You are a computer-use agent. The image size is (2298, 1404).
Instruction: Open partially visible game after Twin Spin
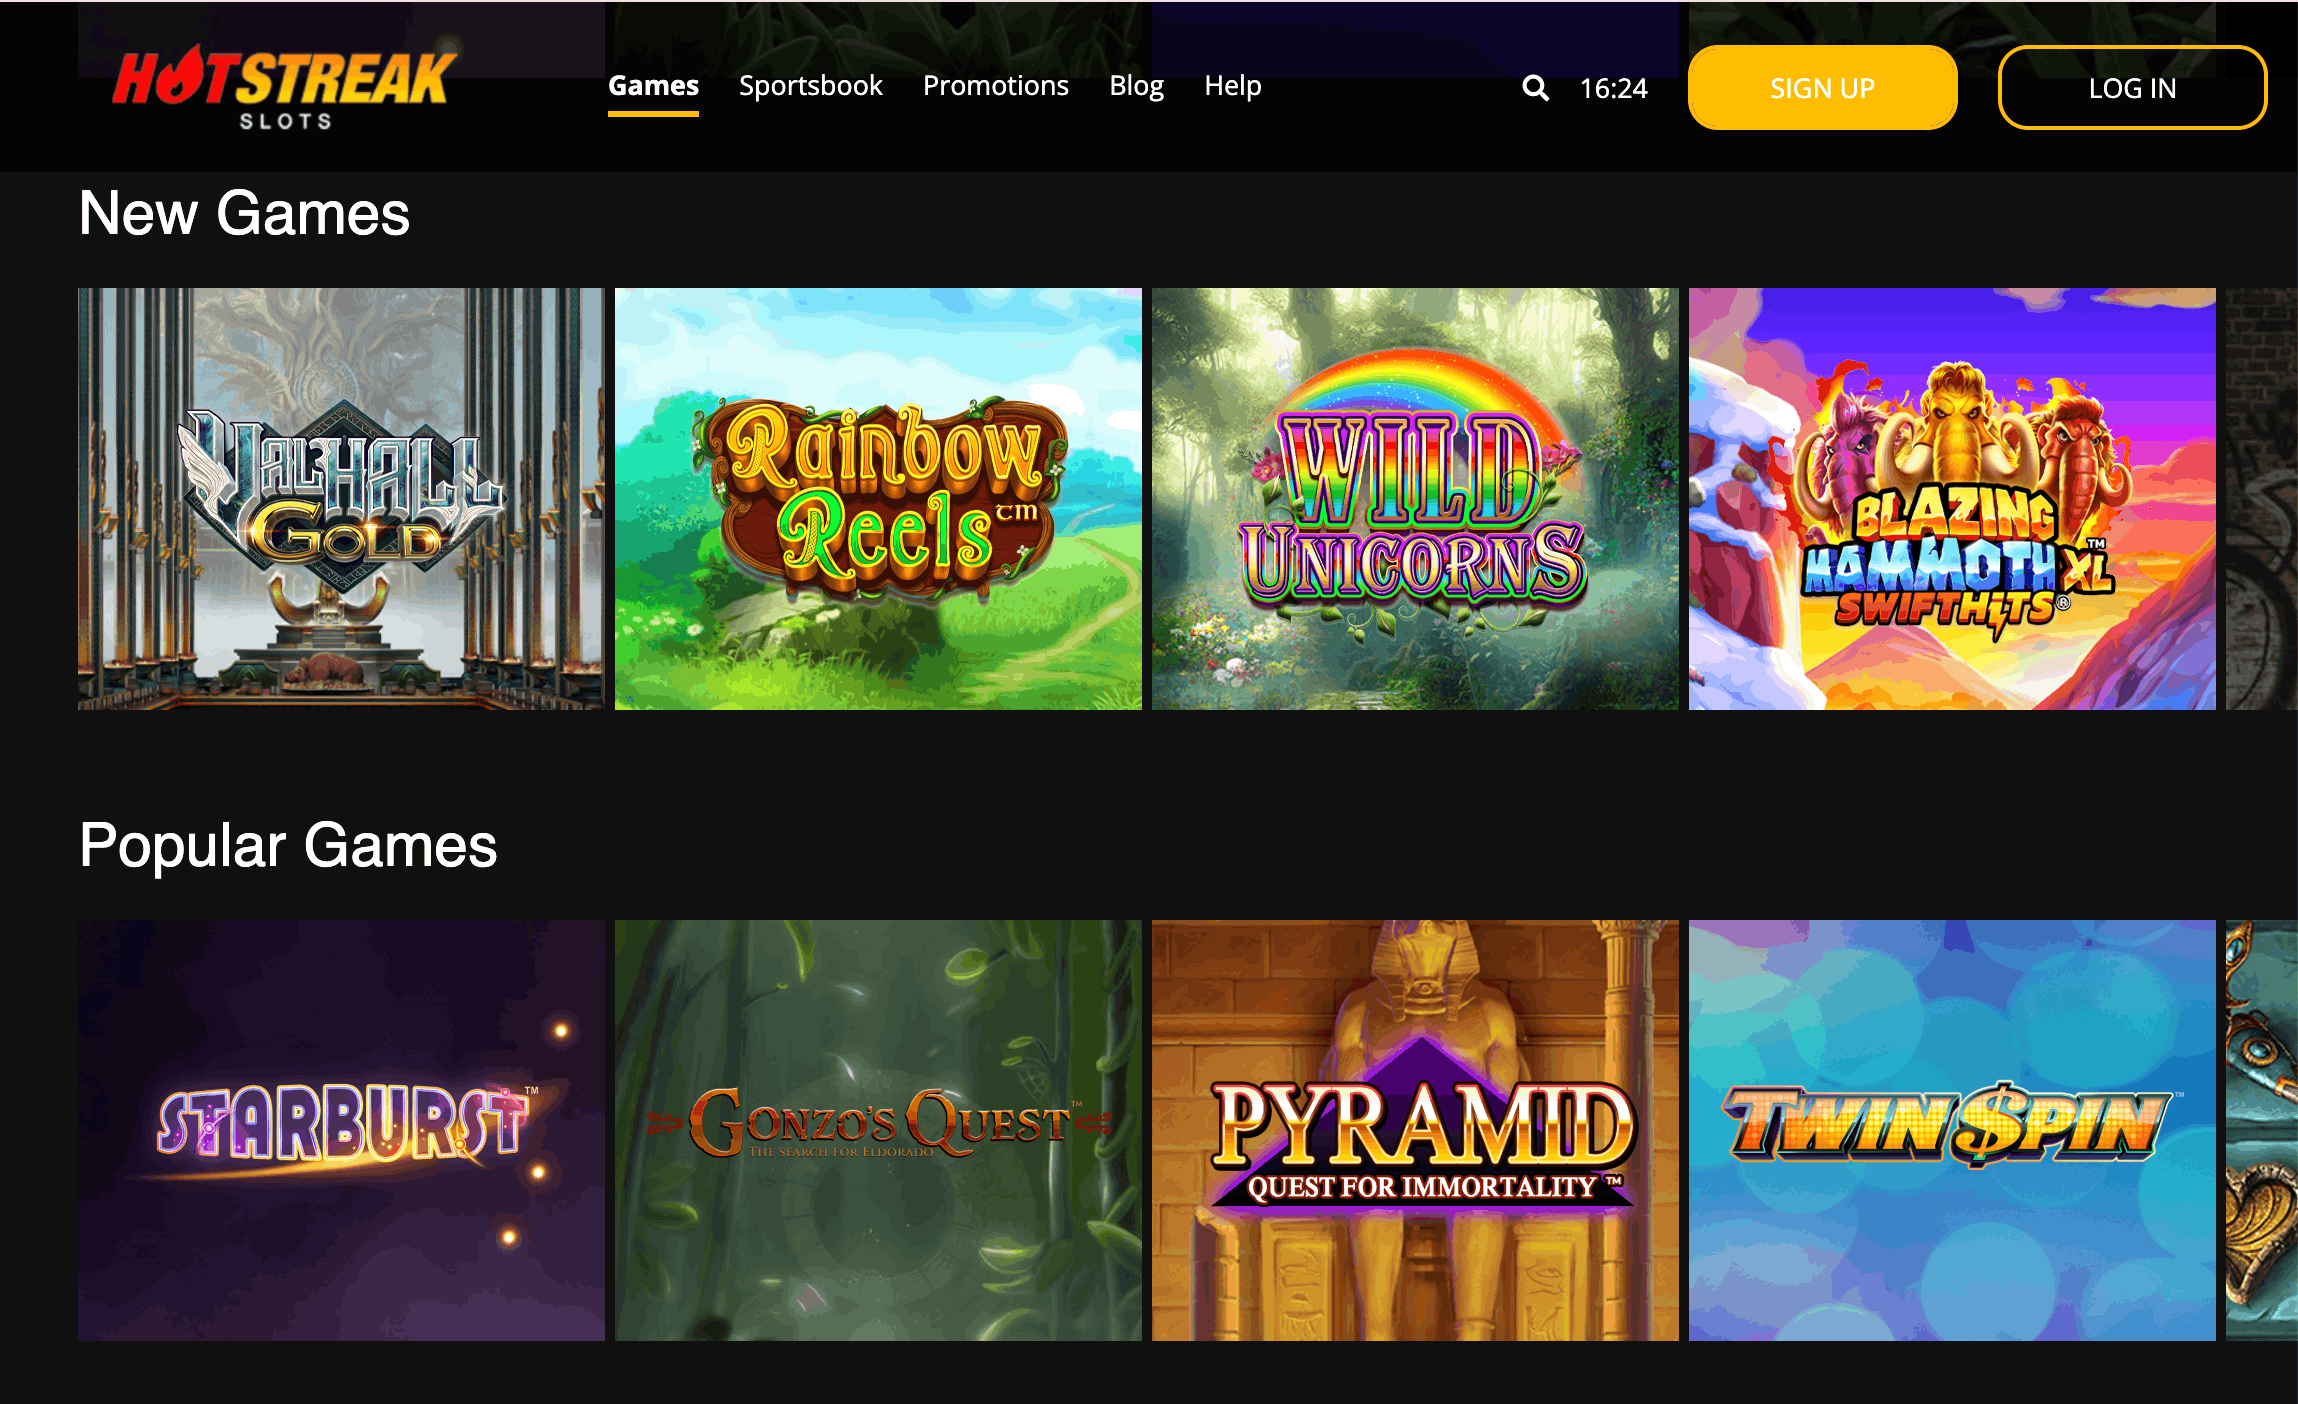(x=2262, y=1130)
